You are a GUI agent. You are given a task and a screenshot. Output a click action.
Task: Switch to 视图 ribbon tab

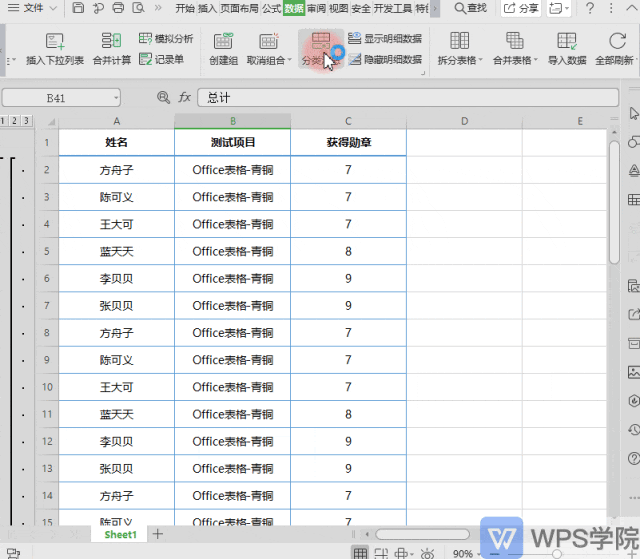[x=338, y=8]
